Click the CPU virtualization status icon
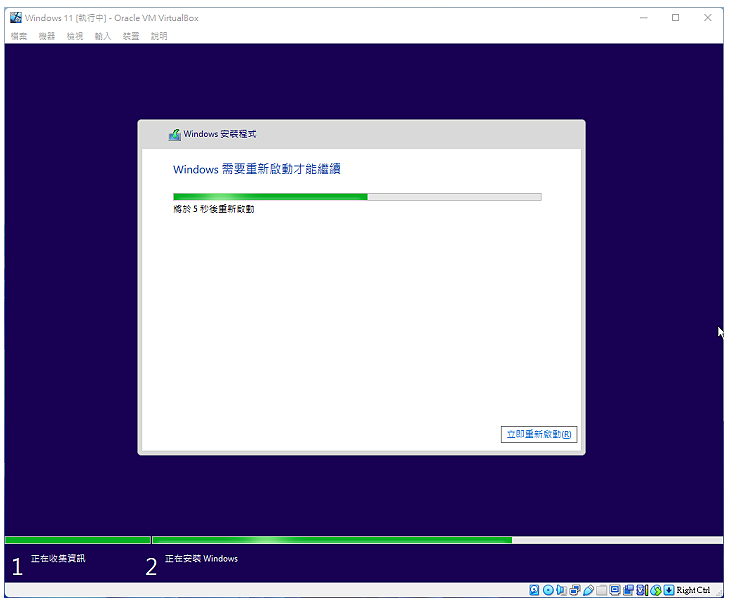 tap(643, 590)
